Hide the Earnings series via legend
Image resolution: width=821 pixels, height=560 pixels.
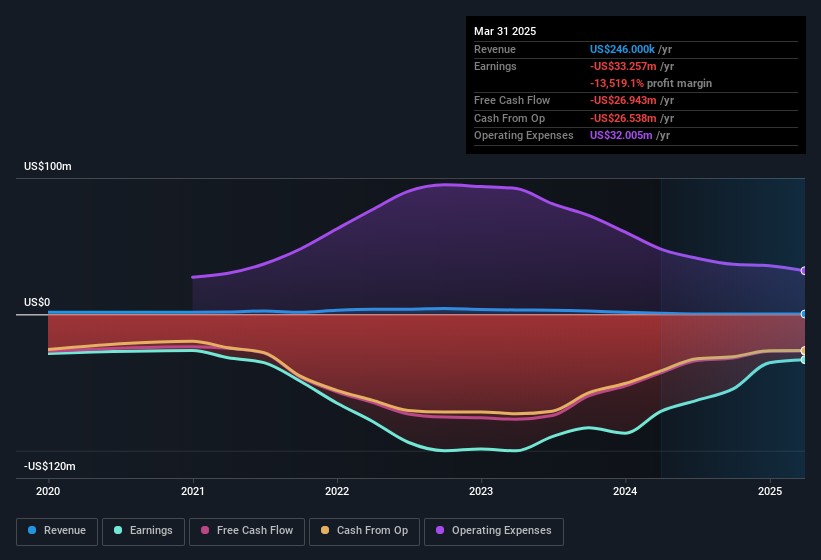pos(143,531)
